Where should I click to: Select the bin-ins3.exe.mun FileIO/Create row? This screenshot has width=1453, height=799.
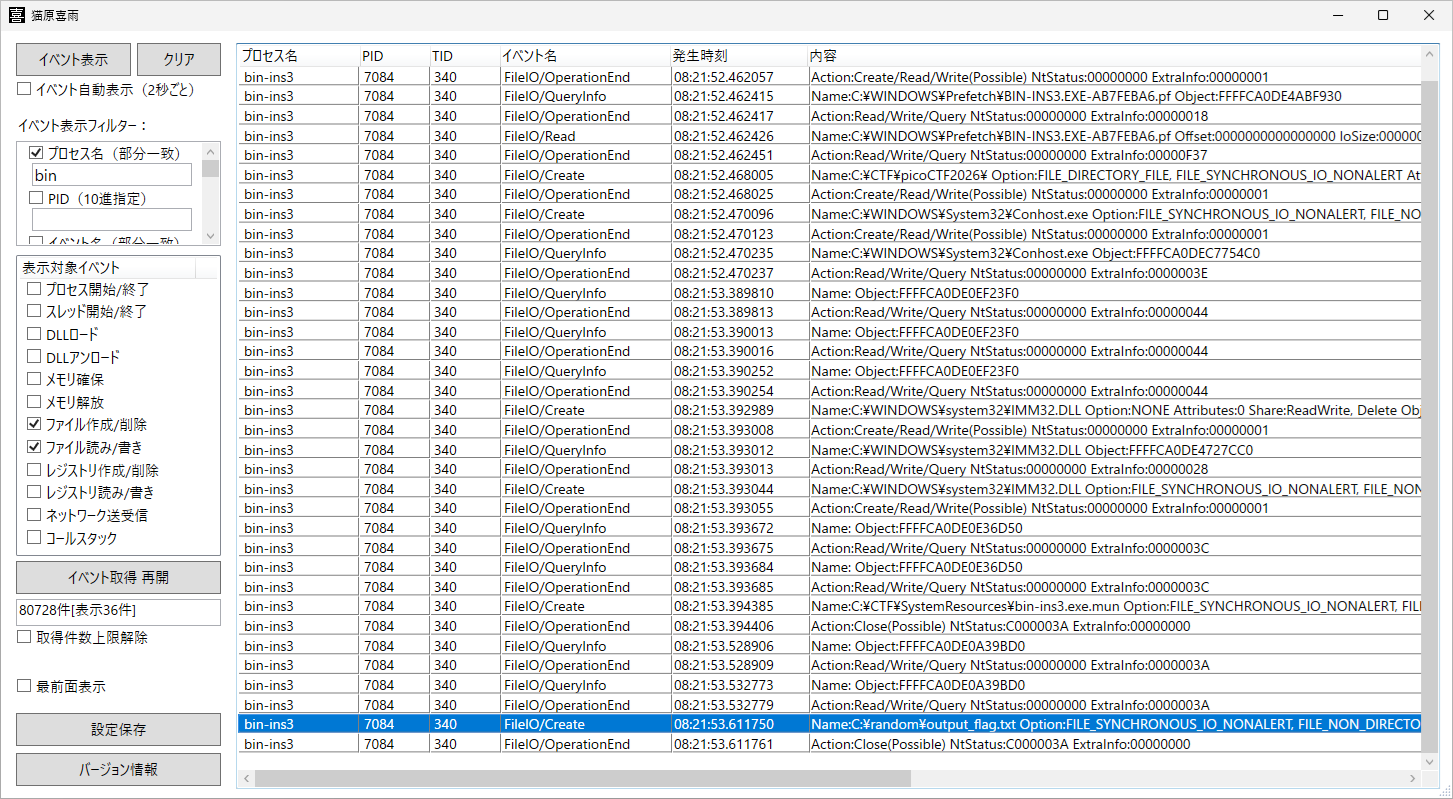(x=830, y=606)
